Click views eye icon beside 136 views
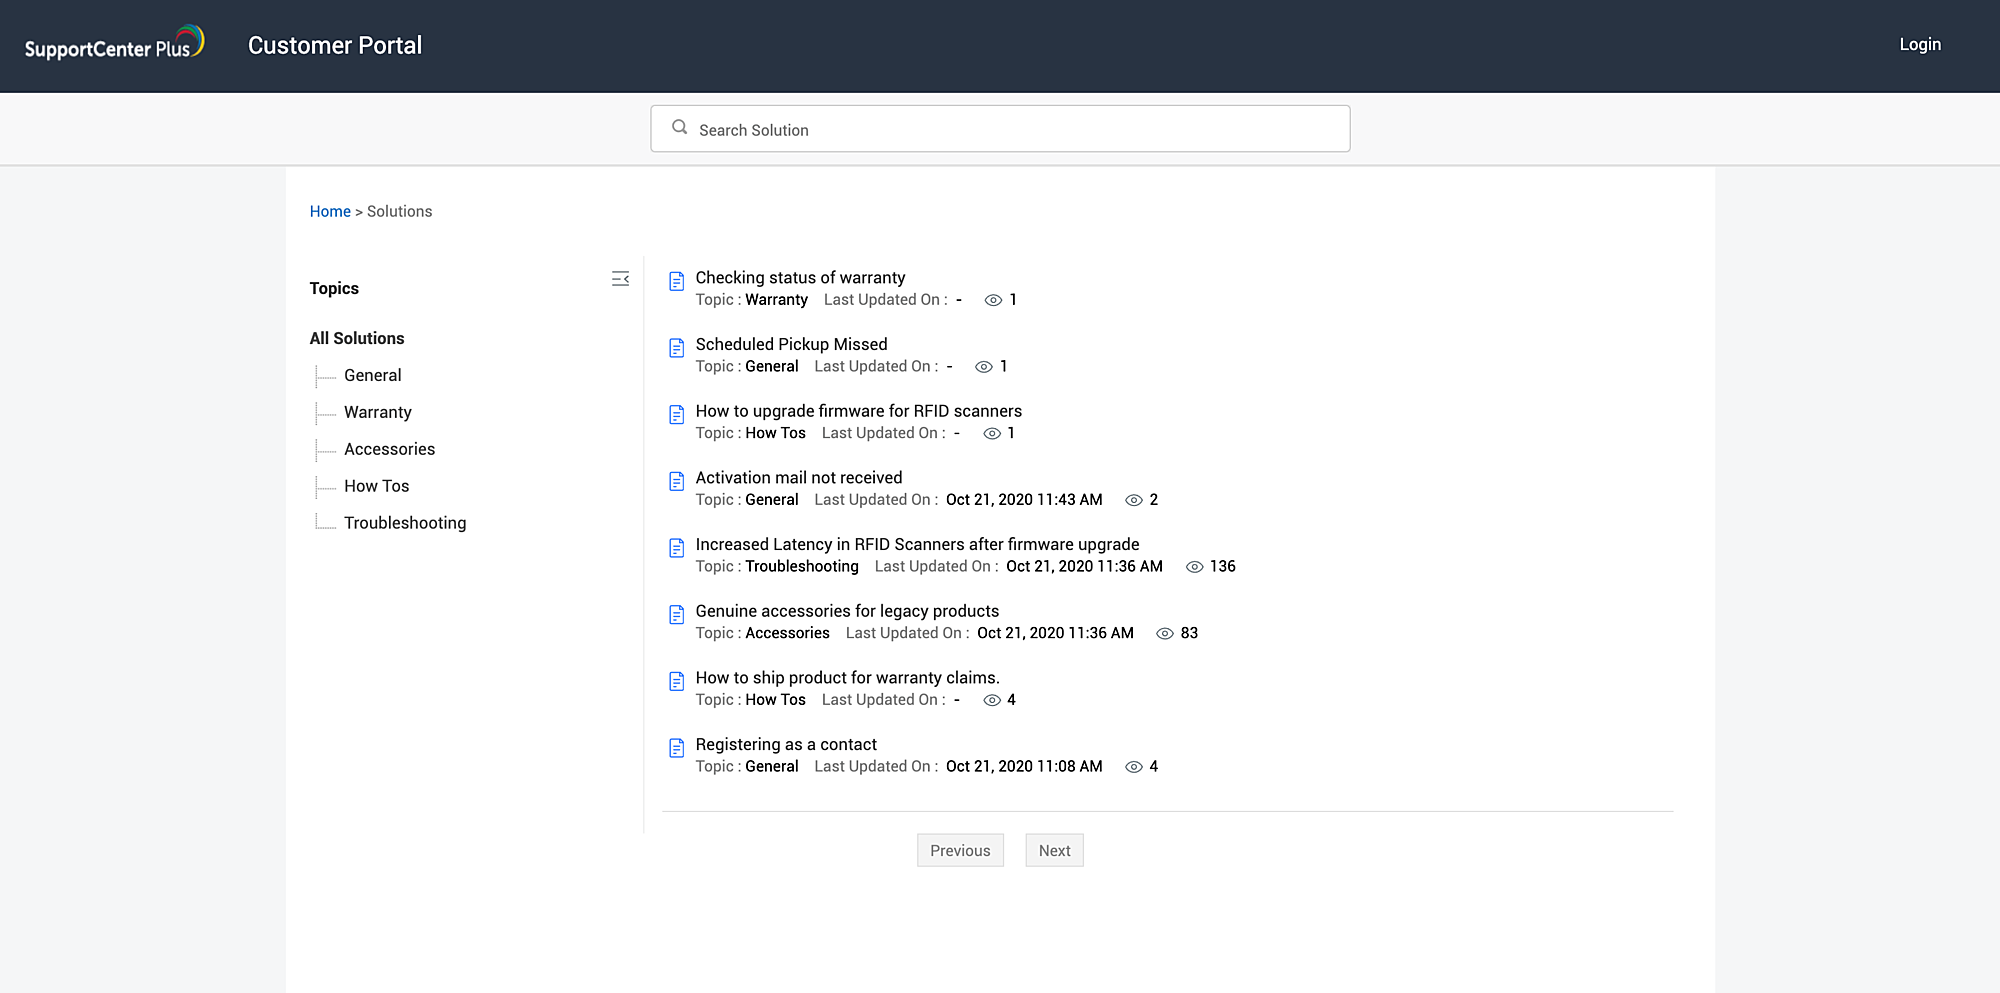Image resolution: width=2000 pixels, height=993 pixels. click(x=1194, y=567)
